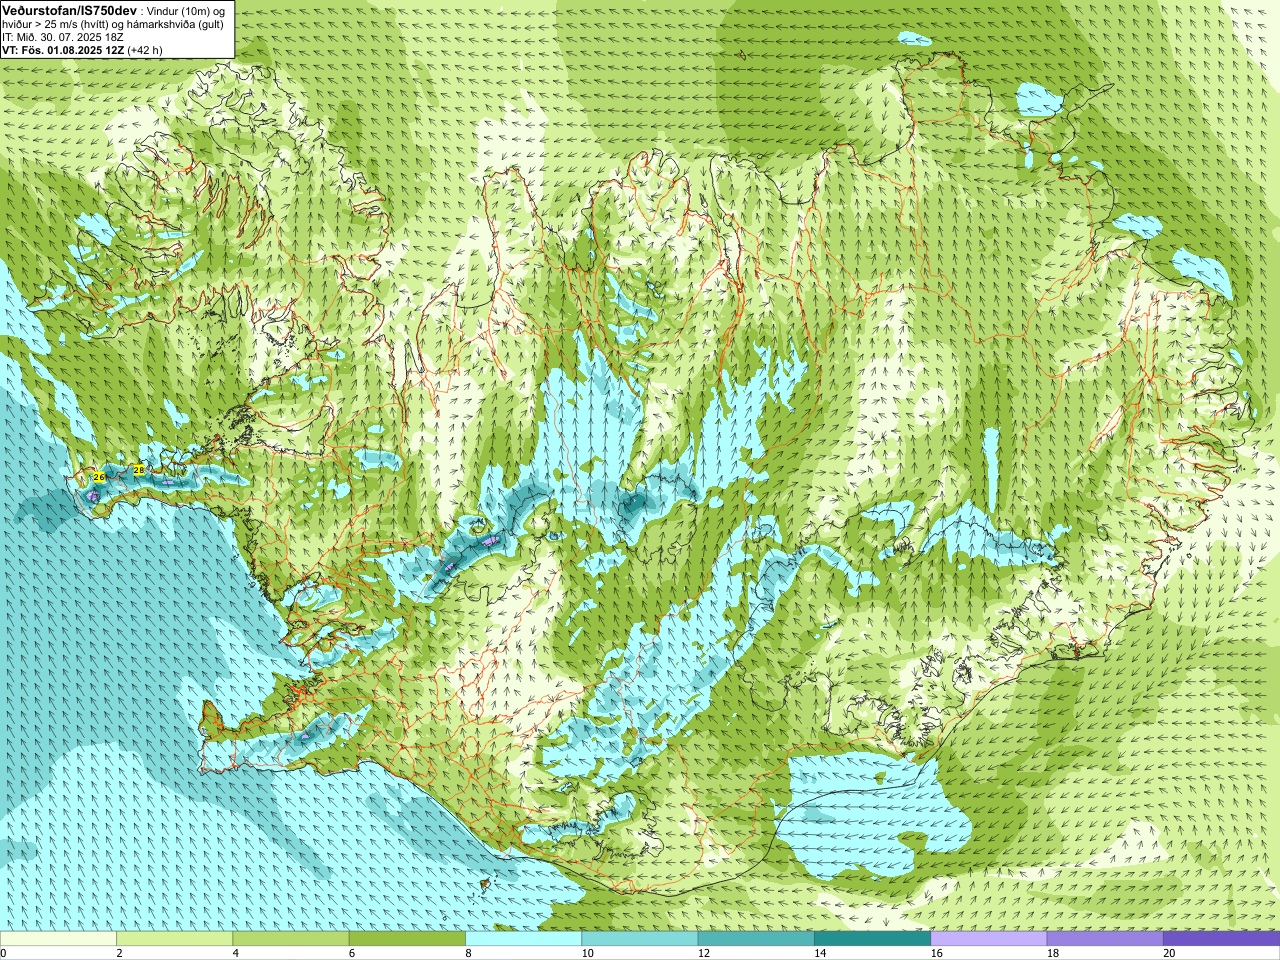Click the legend tick label '10'
The image size is (1280, 960).
coord(587,953)
